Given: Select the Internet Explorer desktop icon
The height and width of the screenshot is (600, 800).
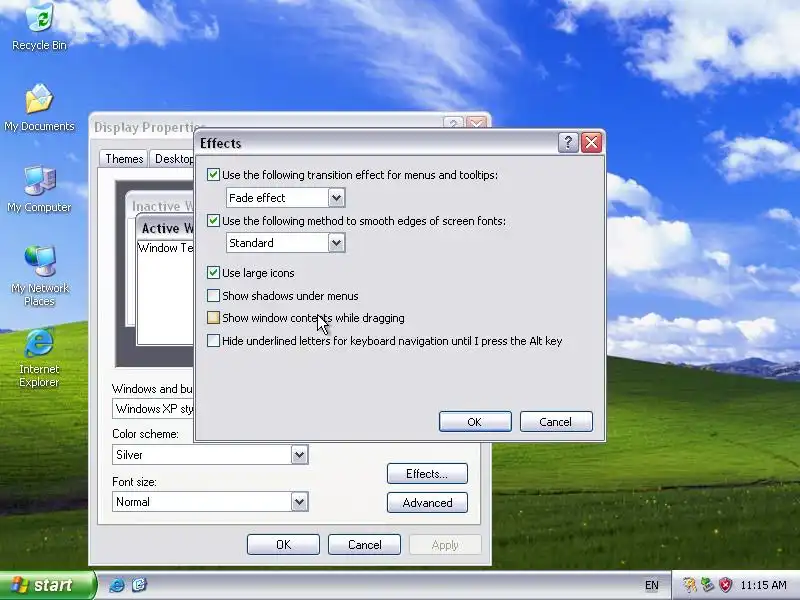Looking at the screenshot, I should point(39,357).
